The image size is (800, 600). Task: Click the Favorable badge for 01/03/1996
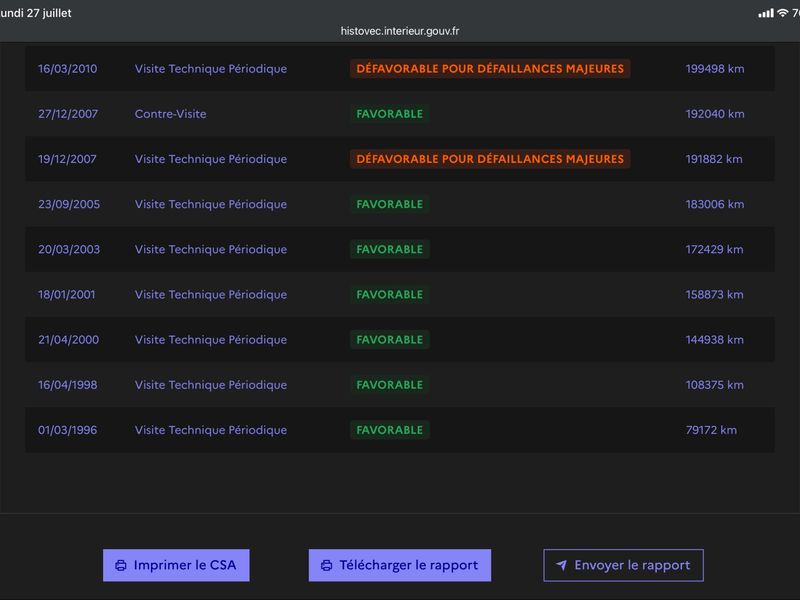[390, 430]
